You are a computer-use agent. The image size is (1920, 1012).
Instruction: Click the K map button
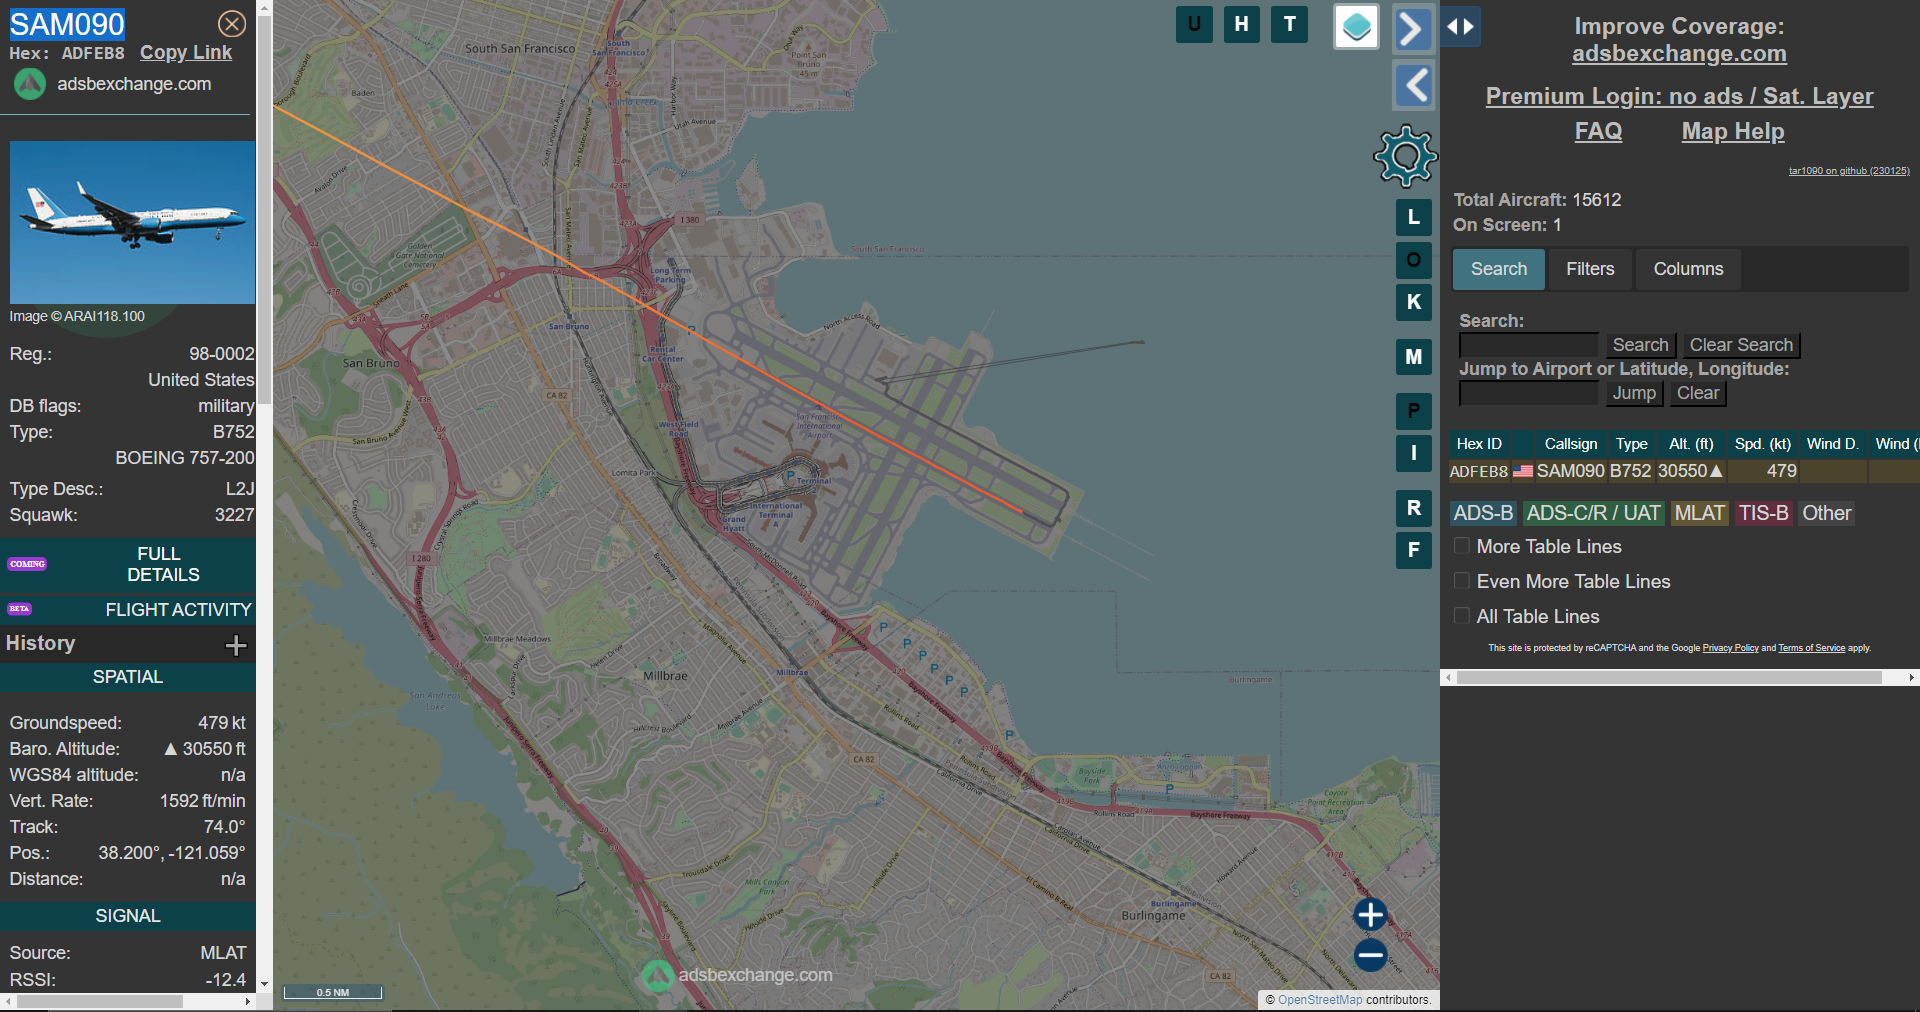click(1414, 302)
